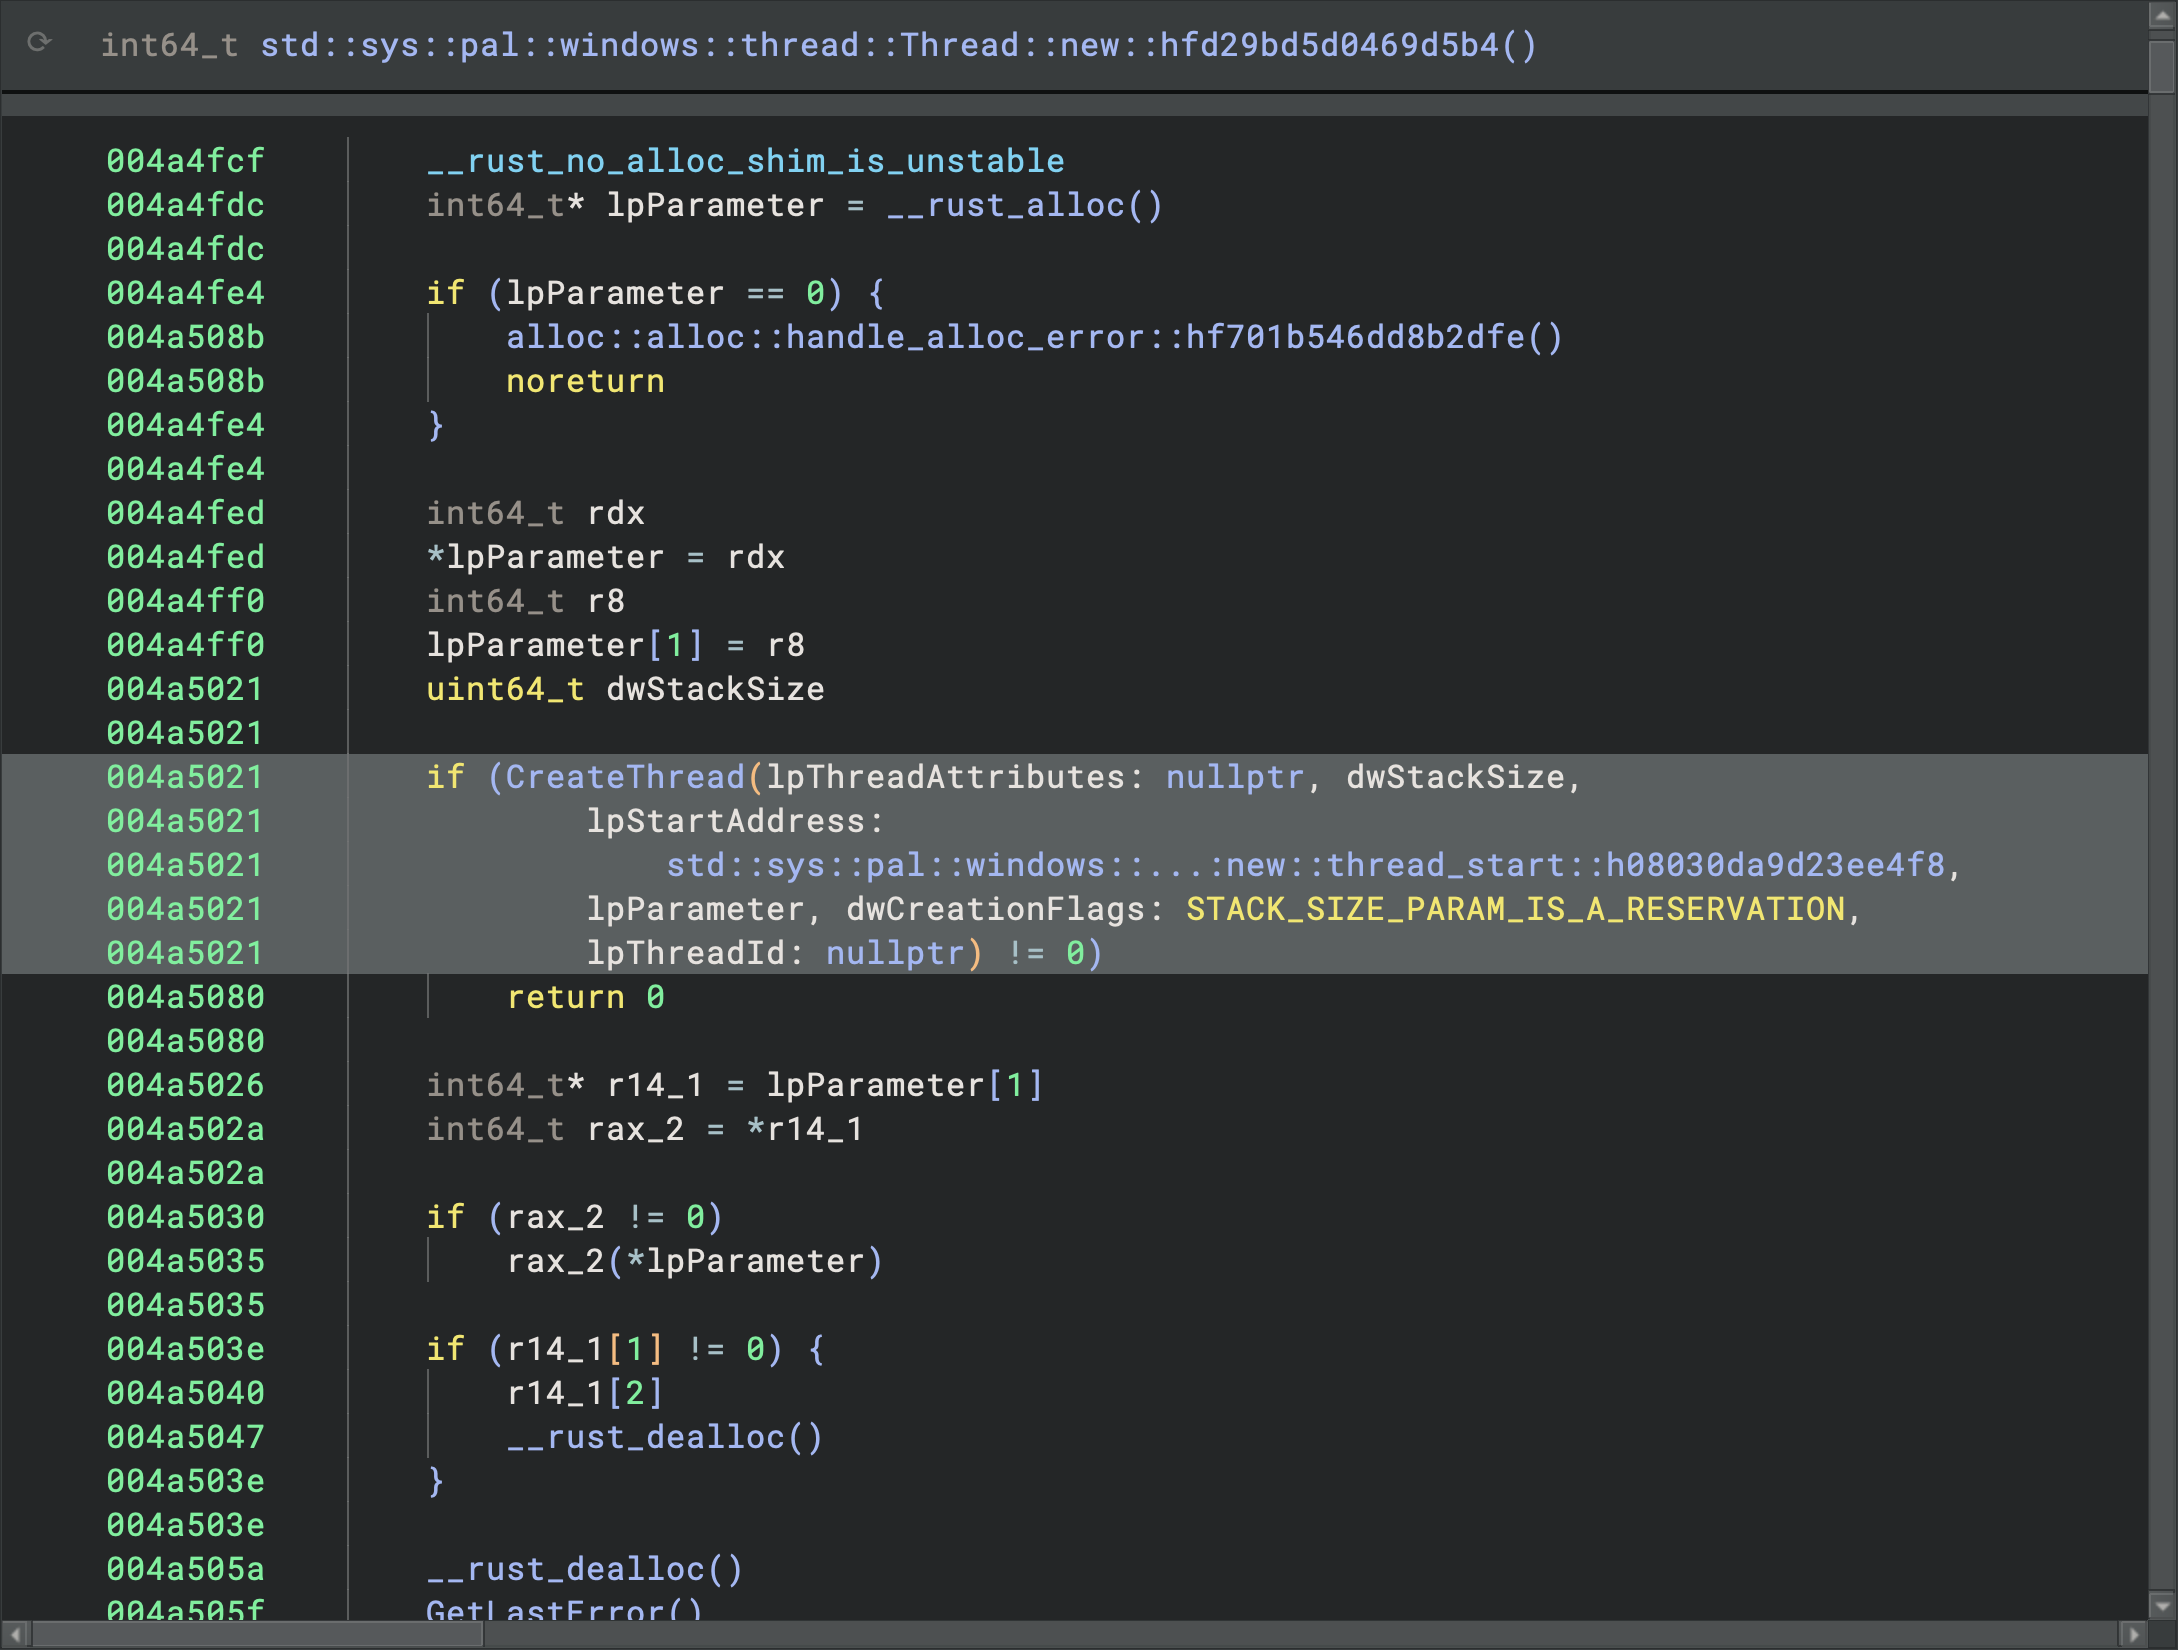The image size is (2178, 1650).
Task: Click the vertical scrollbar up arrow
Action: (2162, 16)
